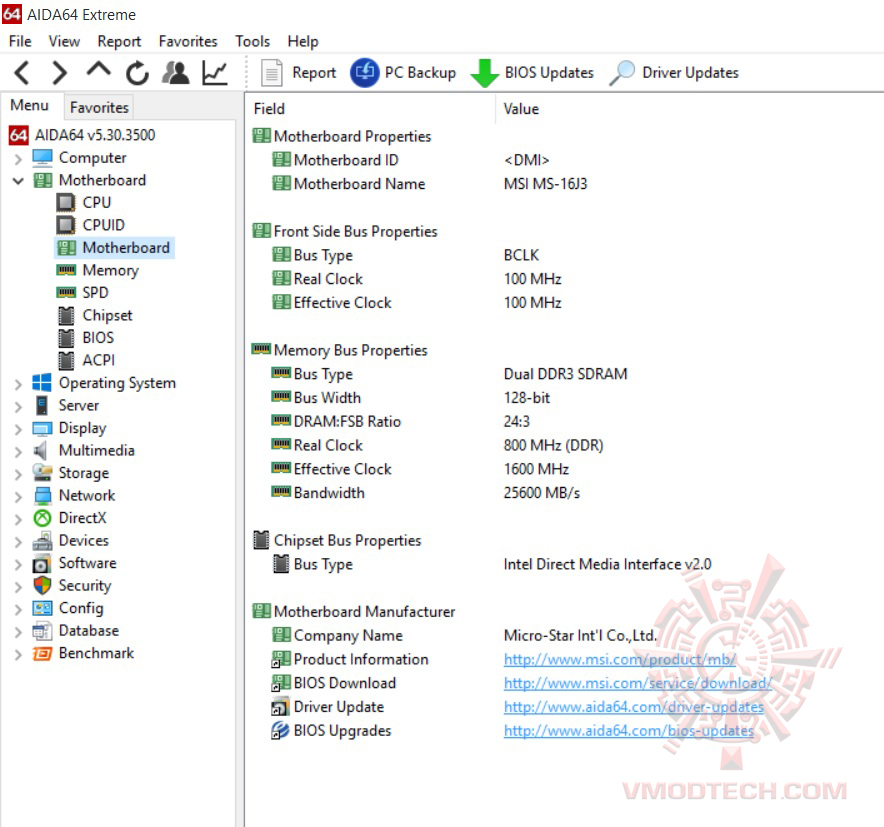Go back with the left arrow toolbar icon
The image size is (884, 827).
[23, 73]
